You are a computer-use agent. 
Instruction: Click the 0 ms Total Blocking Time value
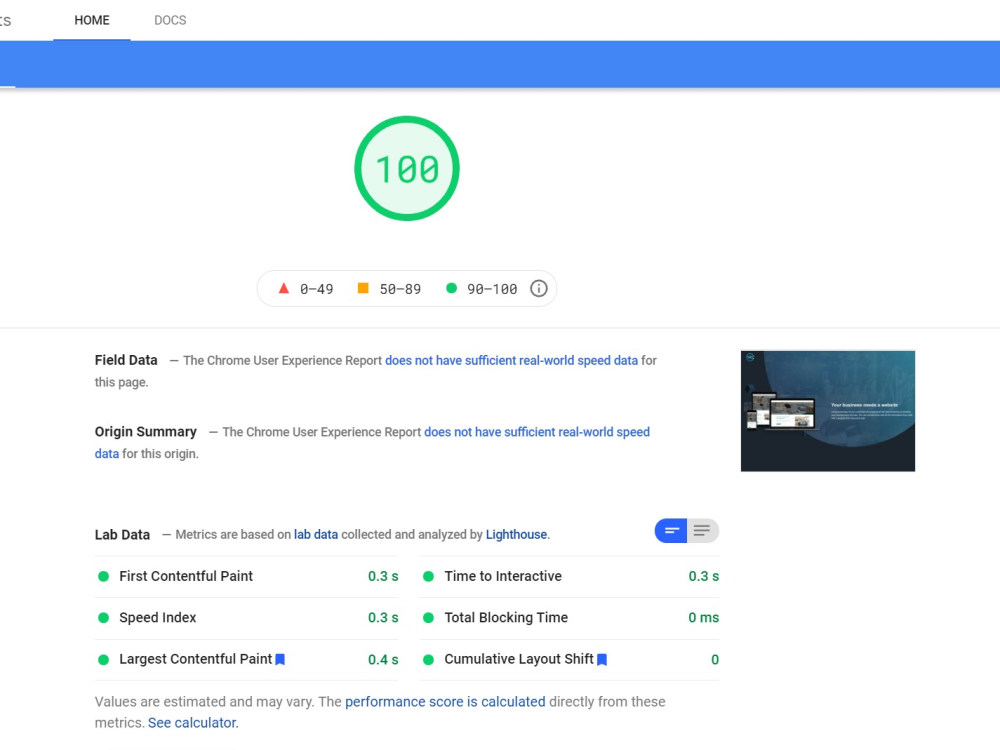703,617
